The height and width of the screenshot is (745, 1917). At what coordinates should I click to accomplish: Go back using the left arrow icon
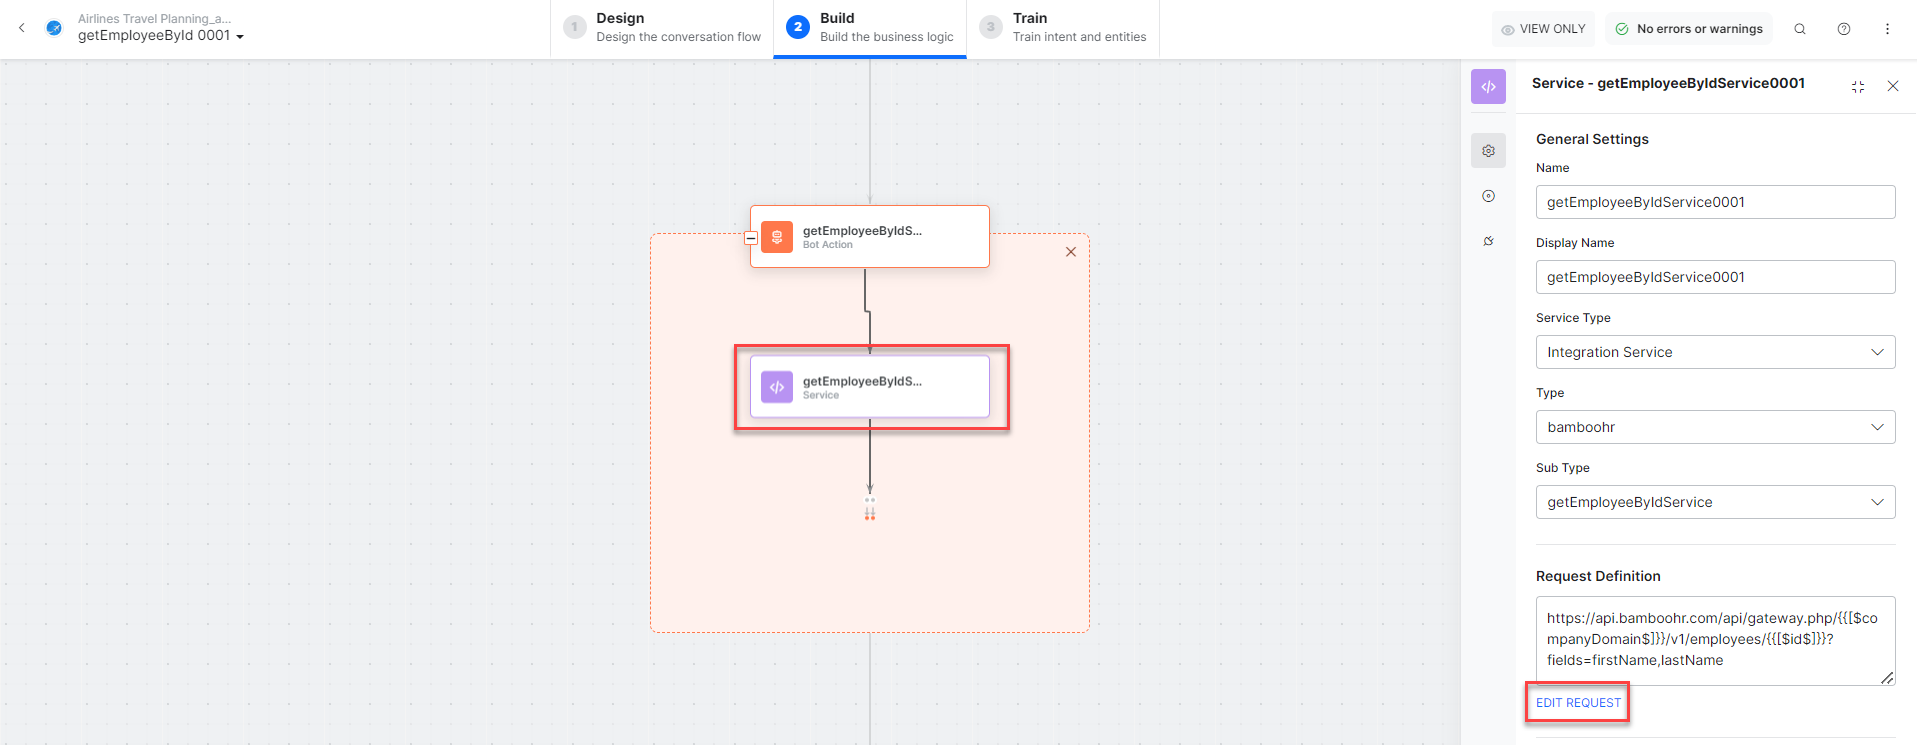[22, 28]
